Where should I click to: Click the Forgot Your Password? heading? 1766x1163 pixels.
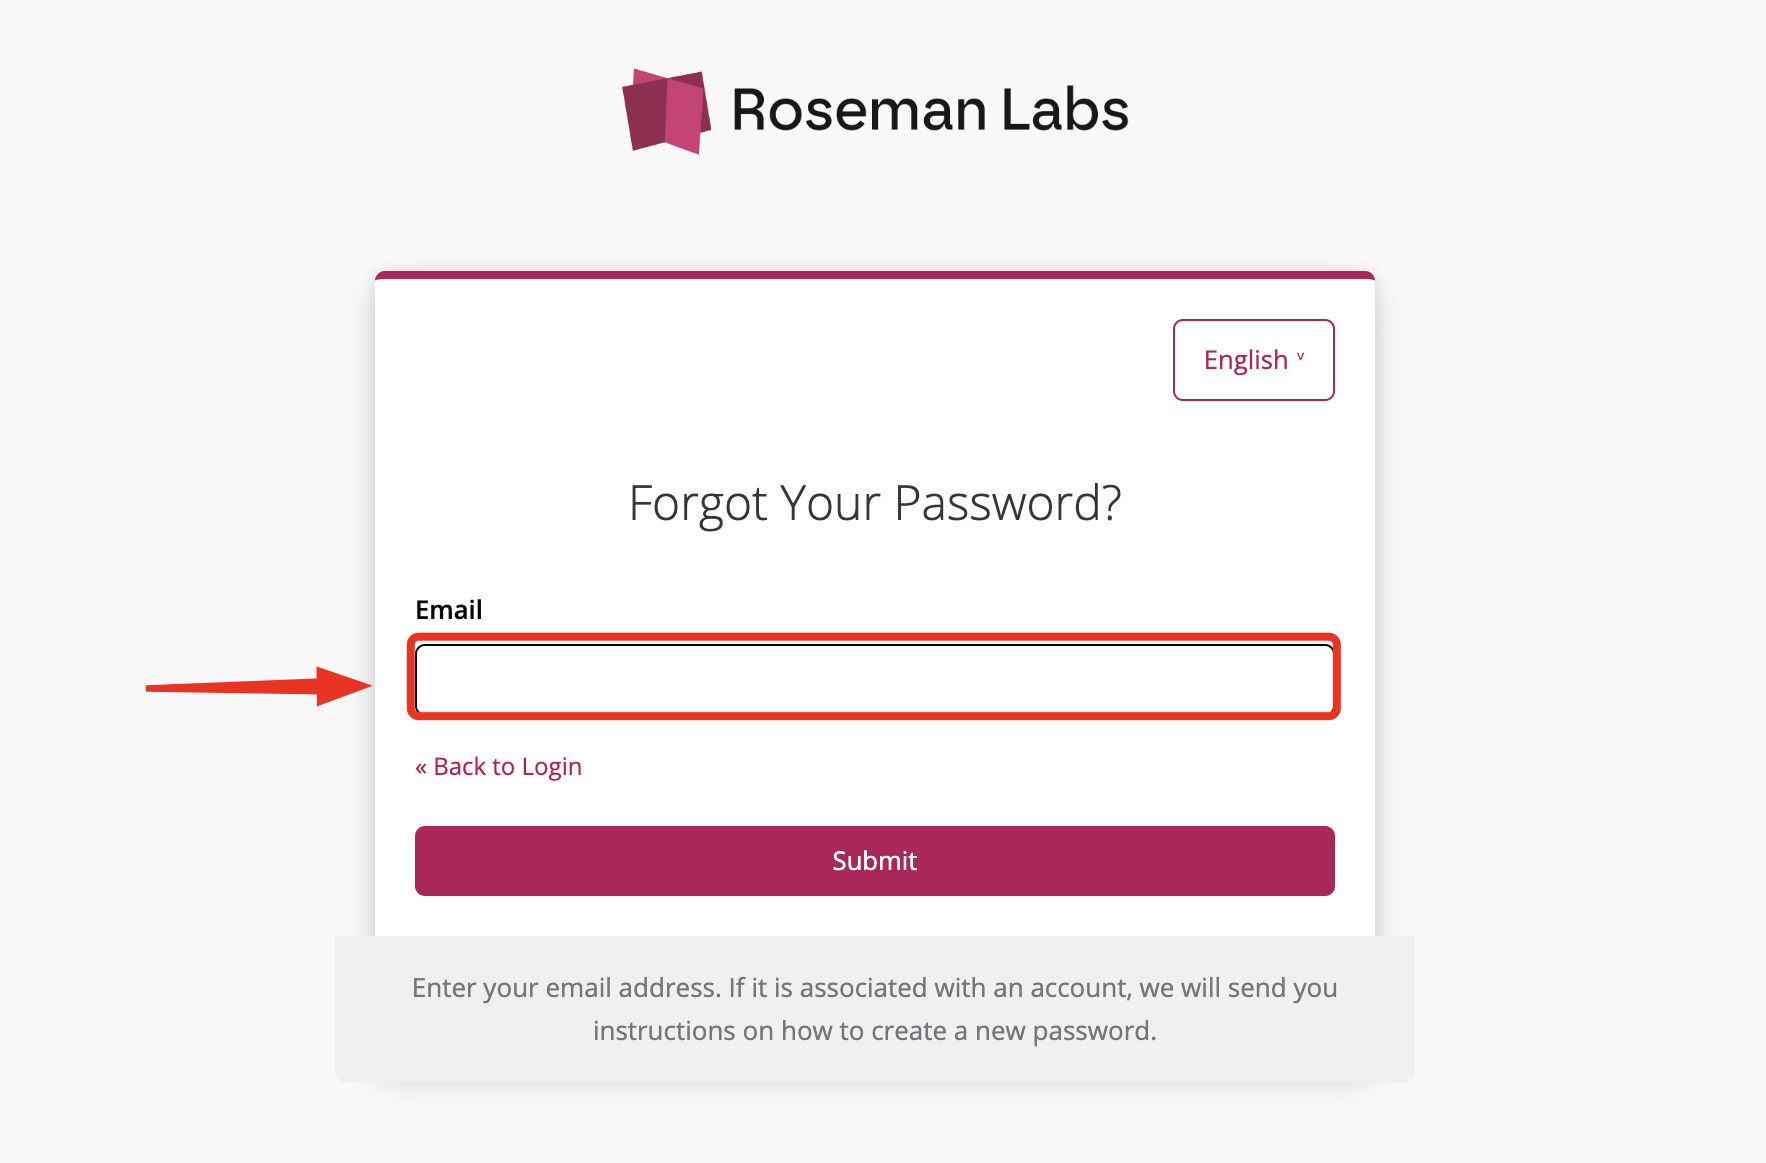point(875,503)
